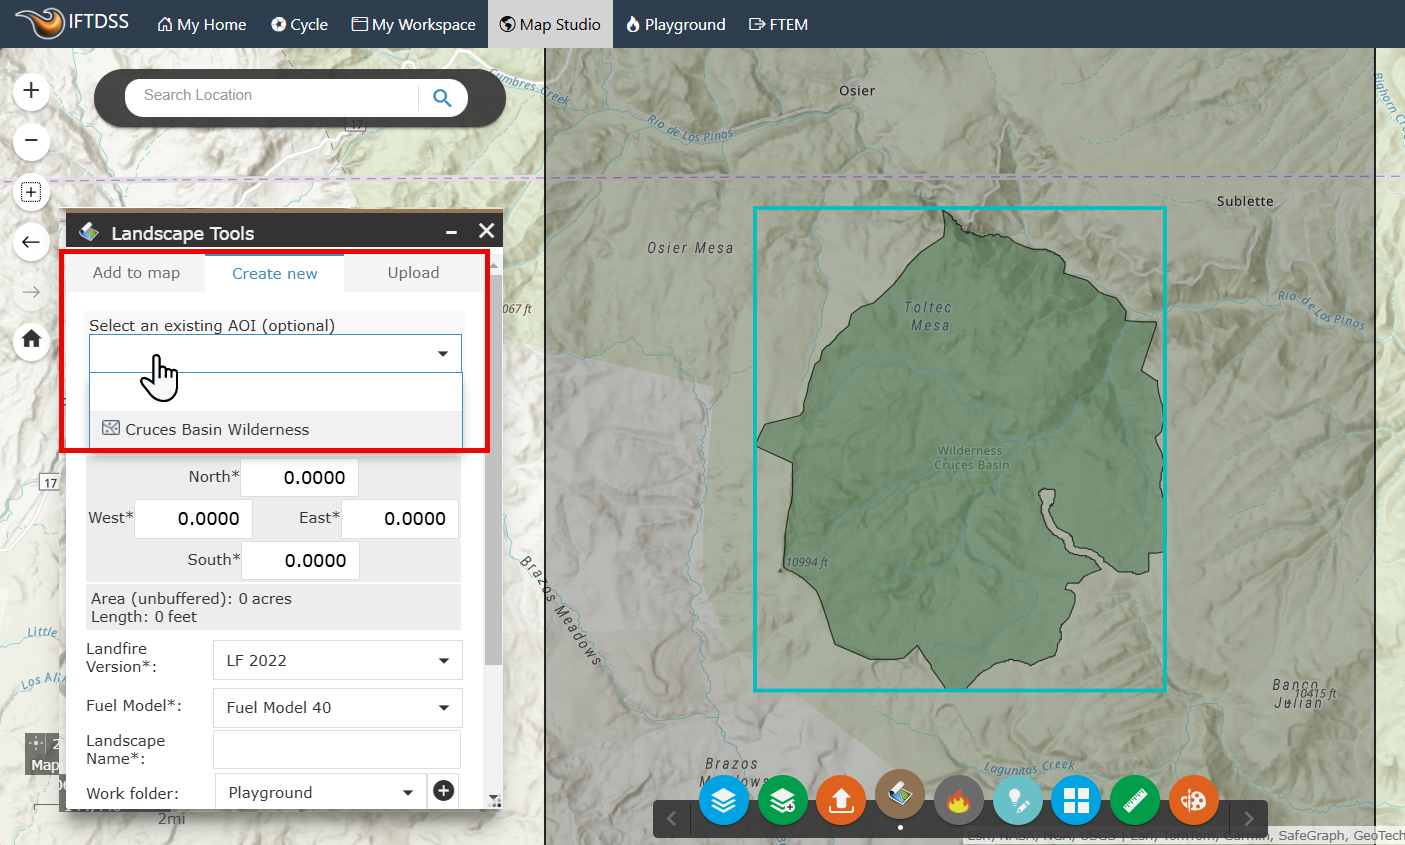Viewport: 1405px width, 845px height.
Task: Navigate to My Workspace in the top menu
Action: pyautogui.click(x=413, y=24)
